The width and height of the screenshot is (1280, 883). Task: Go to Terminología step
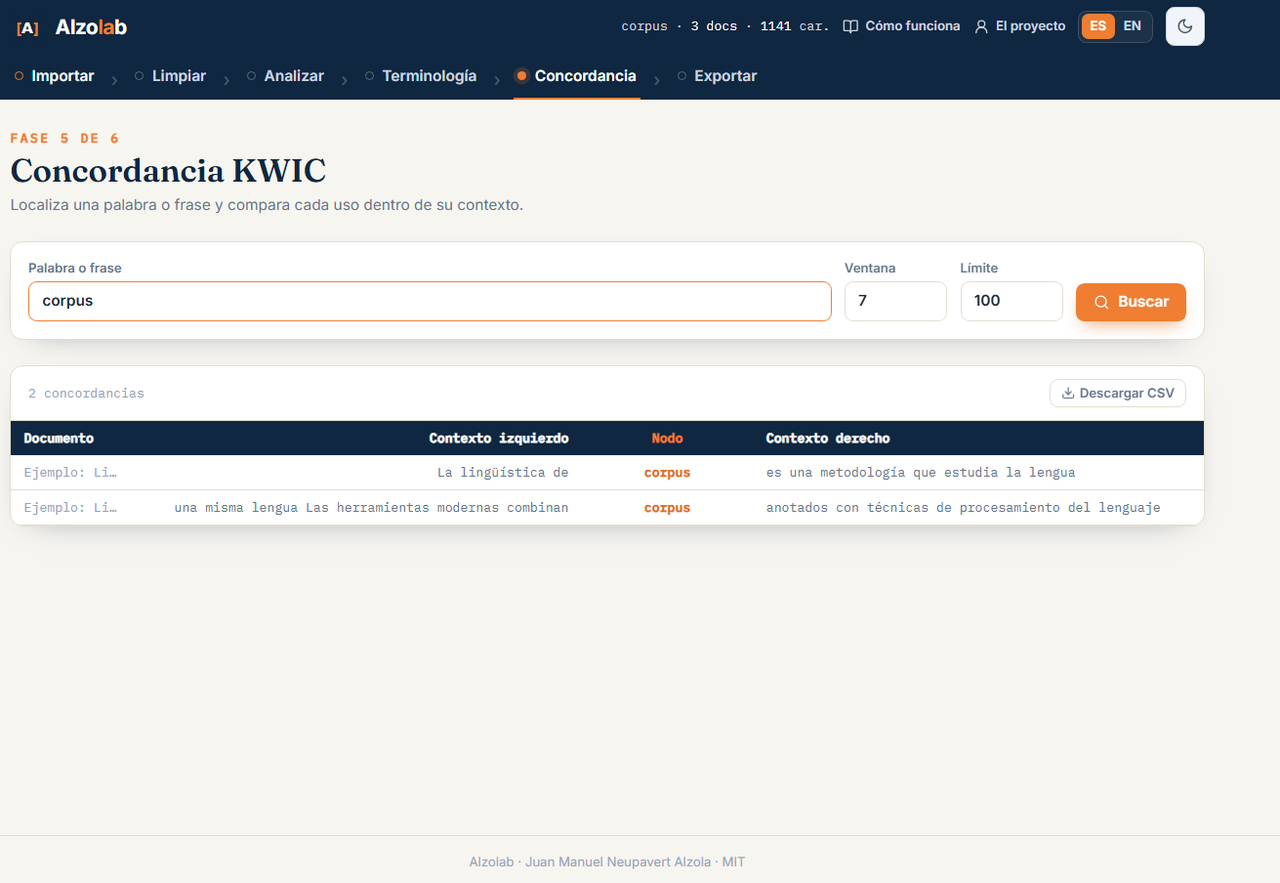420,76
